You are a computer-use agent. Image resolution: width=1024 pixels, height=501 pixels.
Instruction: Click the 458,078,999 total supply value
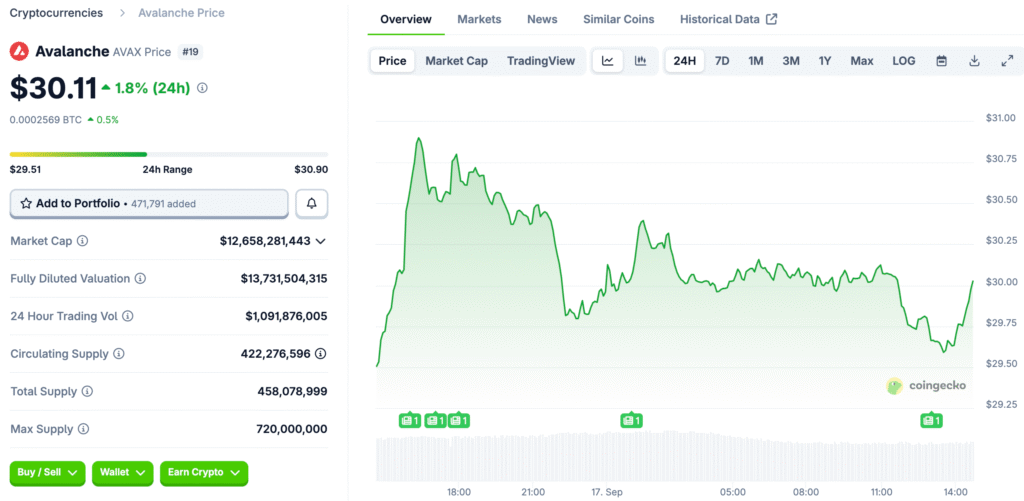tap(293, 392)
